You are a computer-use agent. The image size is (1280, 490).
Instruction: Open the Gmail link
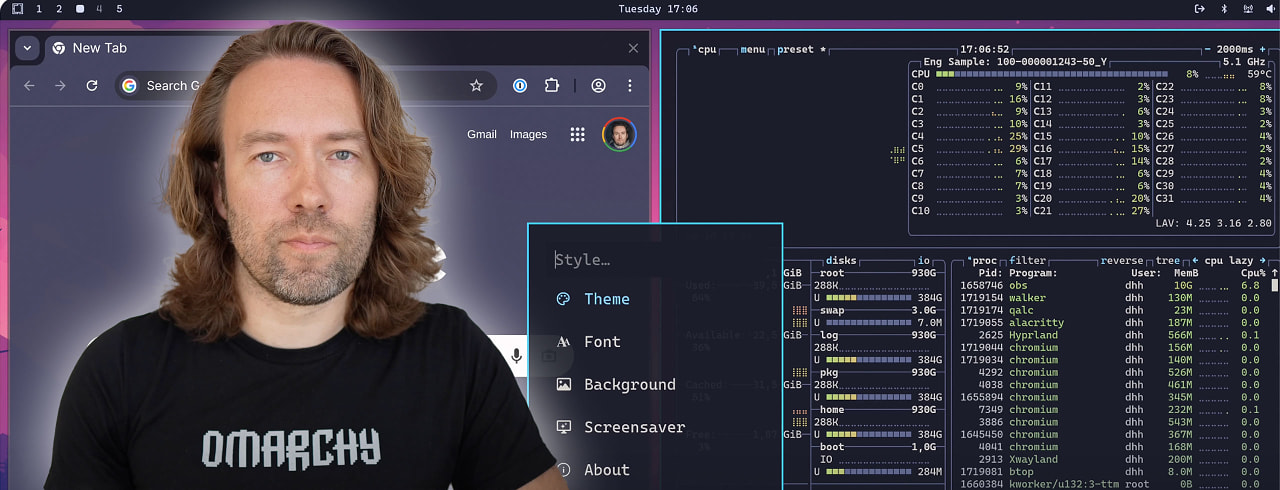click(482, 135)
